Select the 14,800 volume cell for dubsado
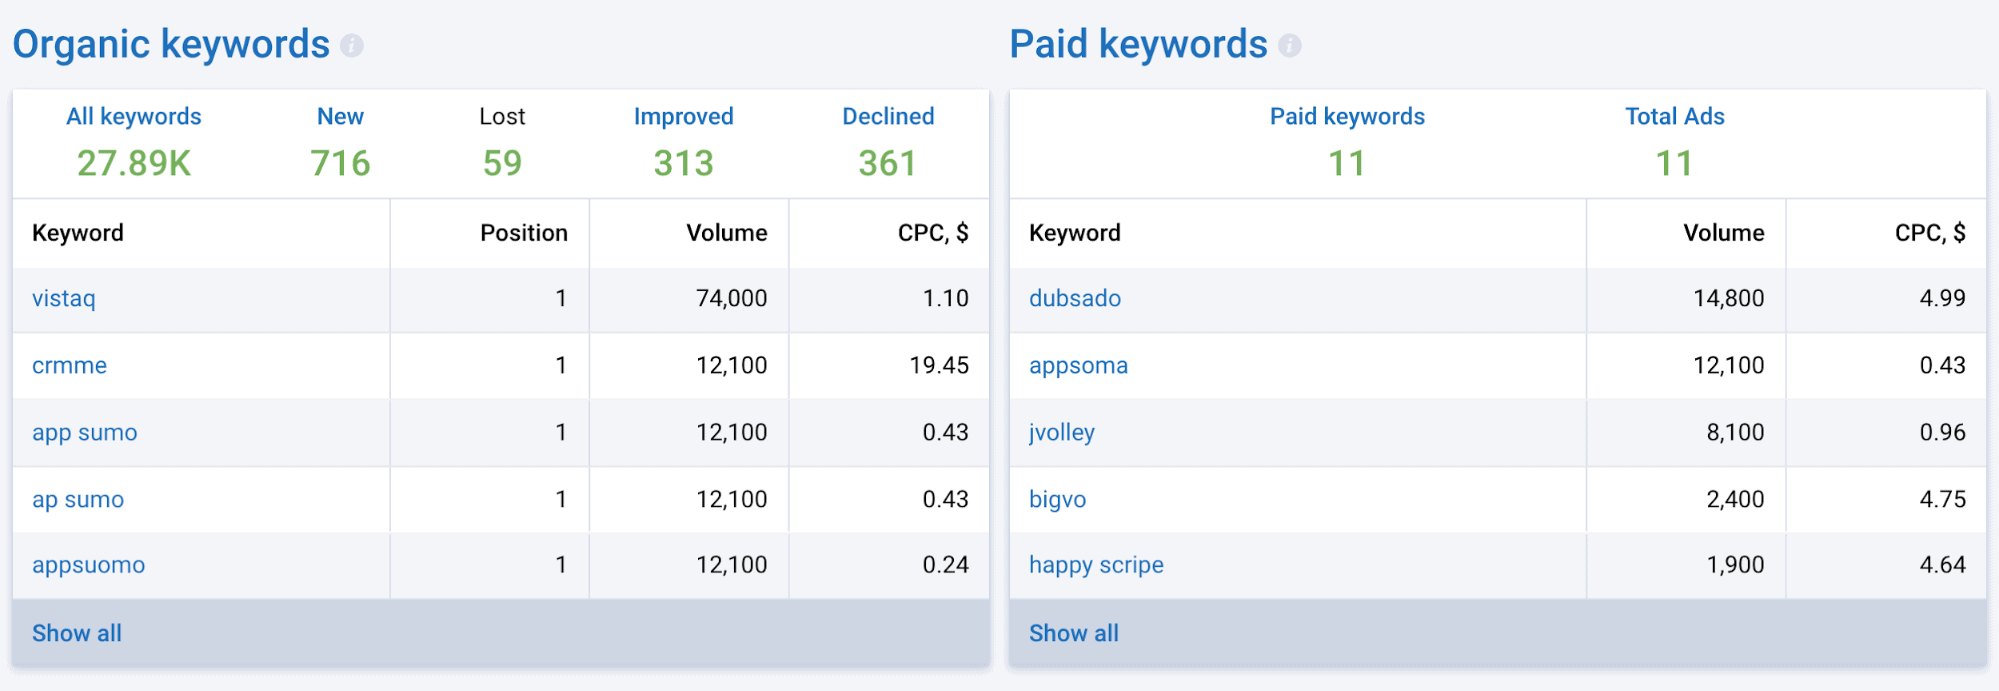The height and width of the screenshot is (691, 1999). pos(1686,299)
